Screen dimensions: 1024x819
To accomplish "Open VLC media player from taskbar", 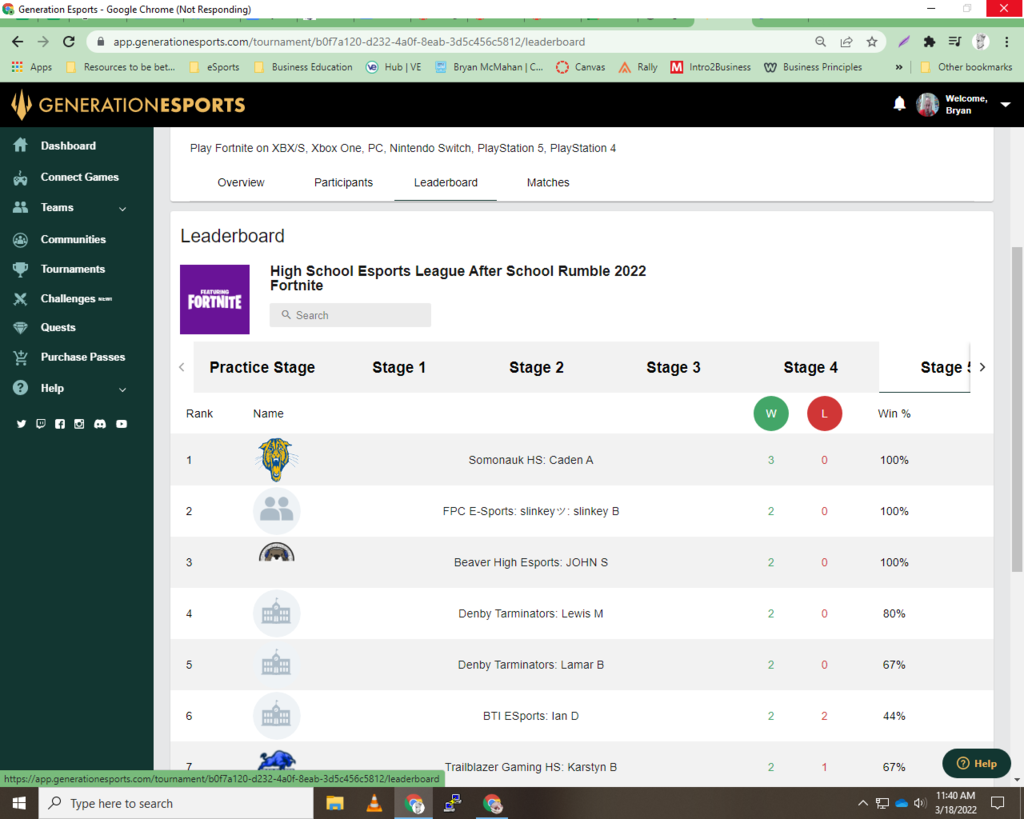I will 374,803.
